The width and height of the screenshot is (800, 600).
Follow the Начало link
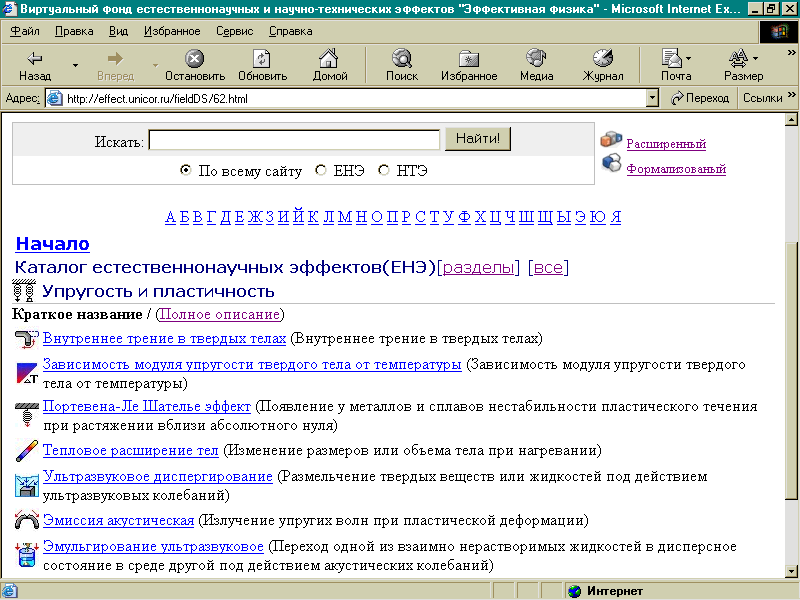pyautogui.click(x=53, y=244)
